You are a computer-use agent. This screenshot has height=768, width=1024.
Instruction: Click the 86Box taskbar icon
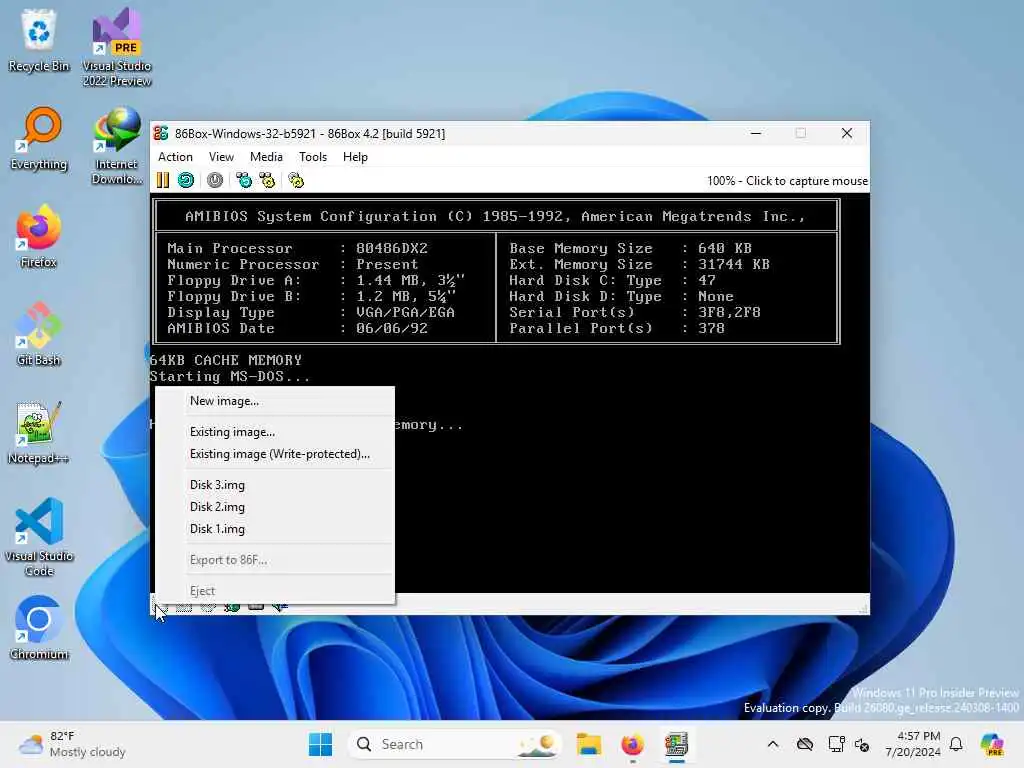tap(677, 744)
